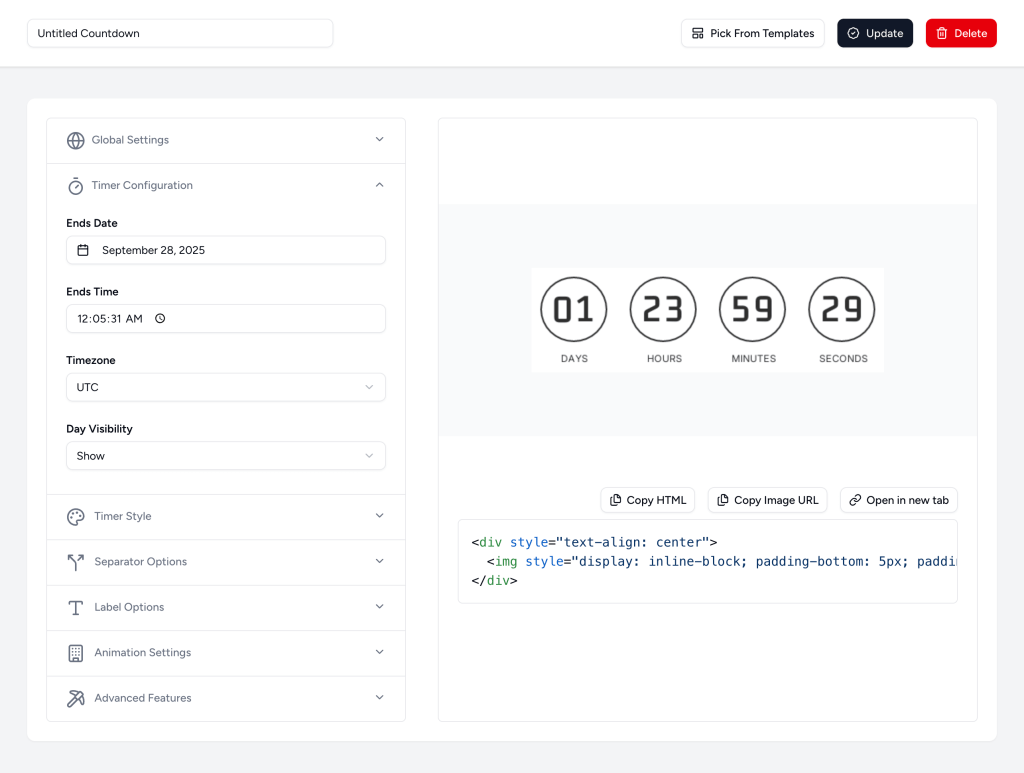Open the Timezone dropdown showing UTC
The image size is (1024, 773).
tap(225, 387)
